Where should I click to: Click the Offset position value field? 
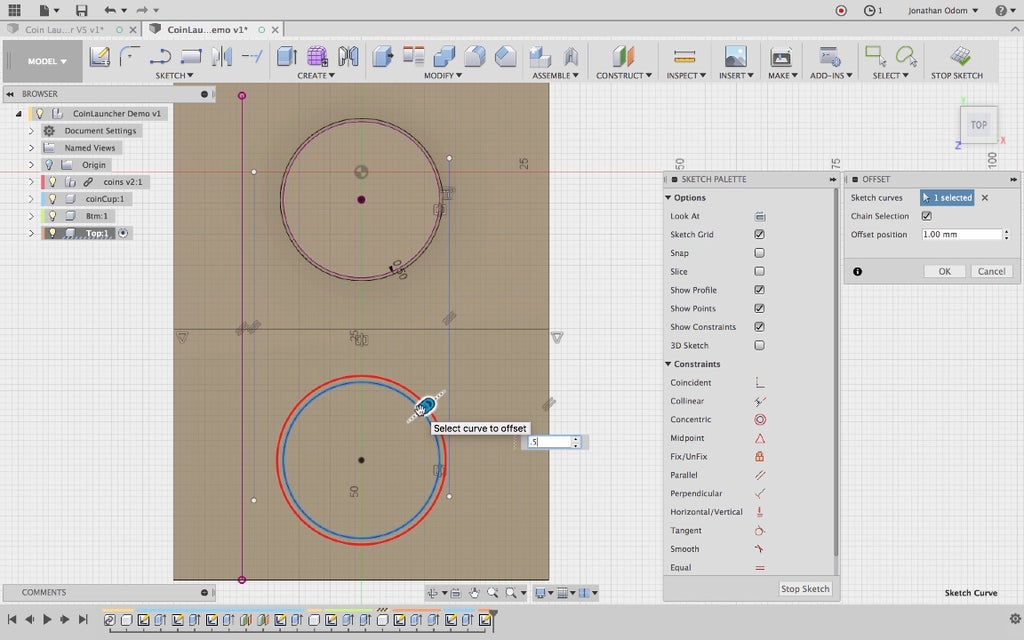coord(959,235)
